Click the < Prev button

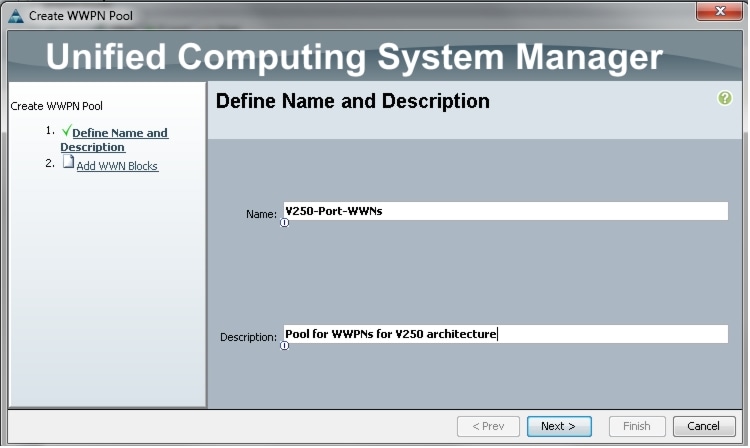[488, 426]
